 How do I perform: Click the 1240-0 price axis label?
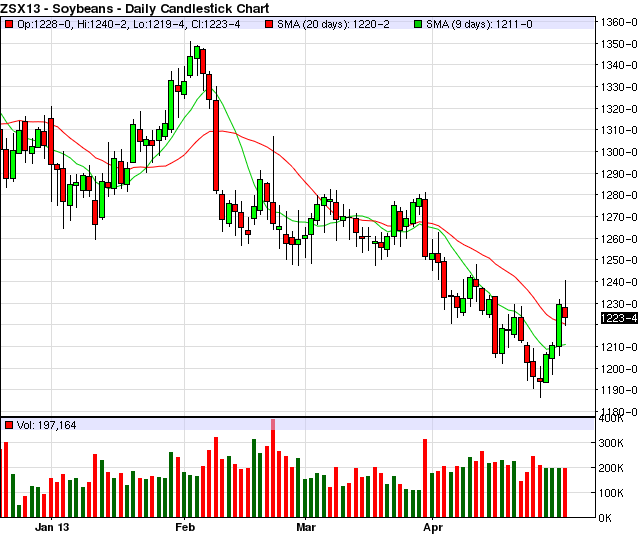coord(620,282)
